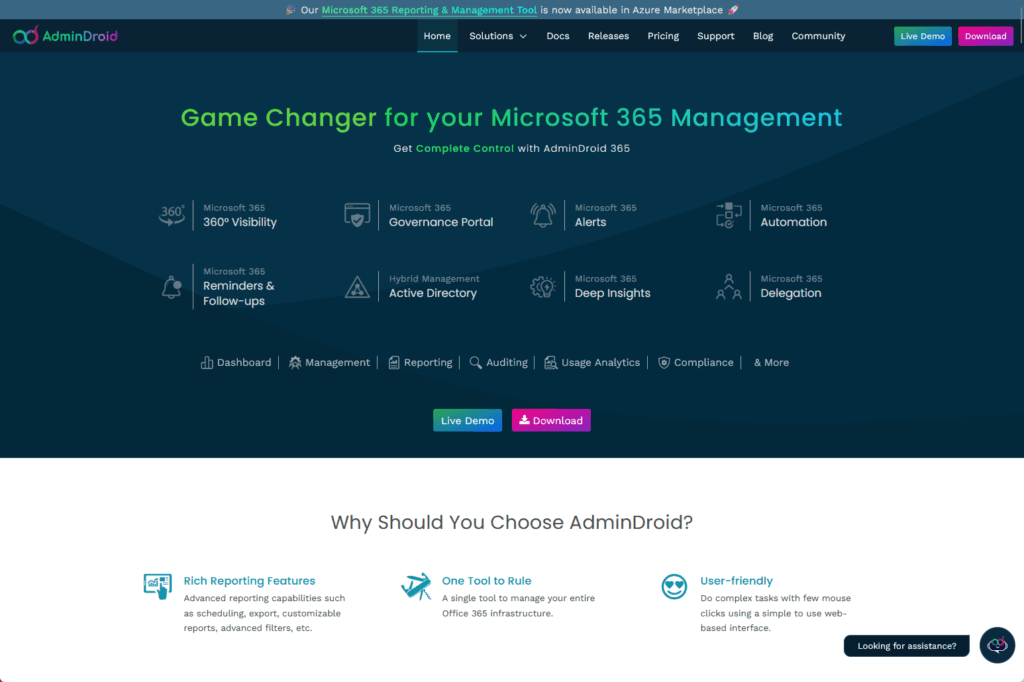Viewport: 1024px width, 682px height.
Task: Click the Delegation people icon
Action: point(729,286)
